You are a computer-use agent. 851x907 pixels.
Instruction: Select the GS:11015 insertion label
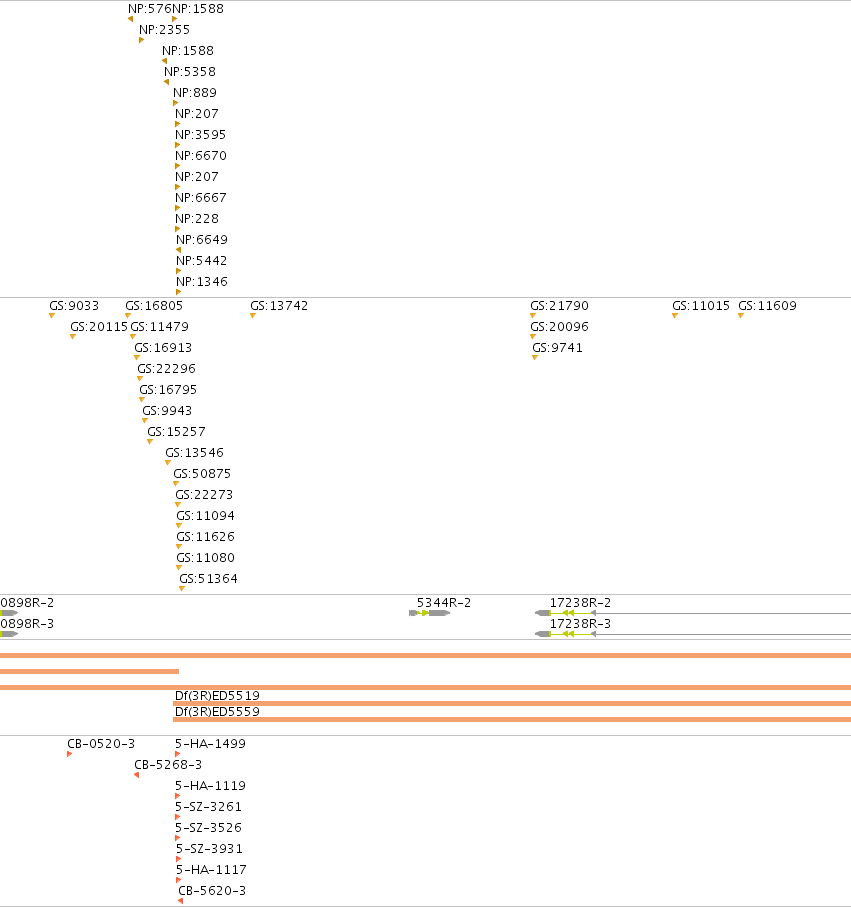(701, 305)
